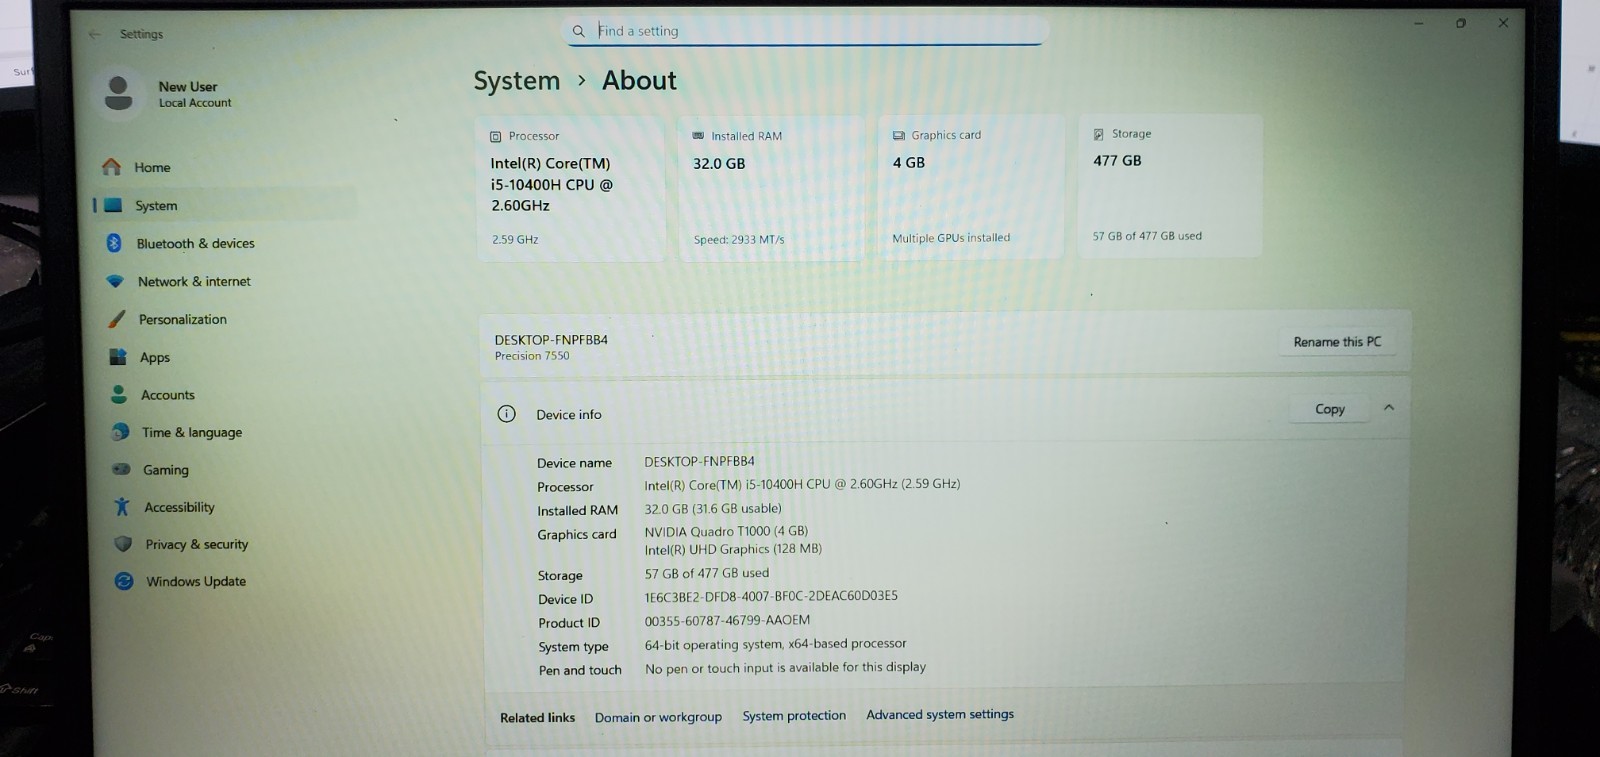Click Rename this PC button

[1337, 342]
